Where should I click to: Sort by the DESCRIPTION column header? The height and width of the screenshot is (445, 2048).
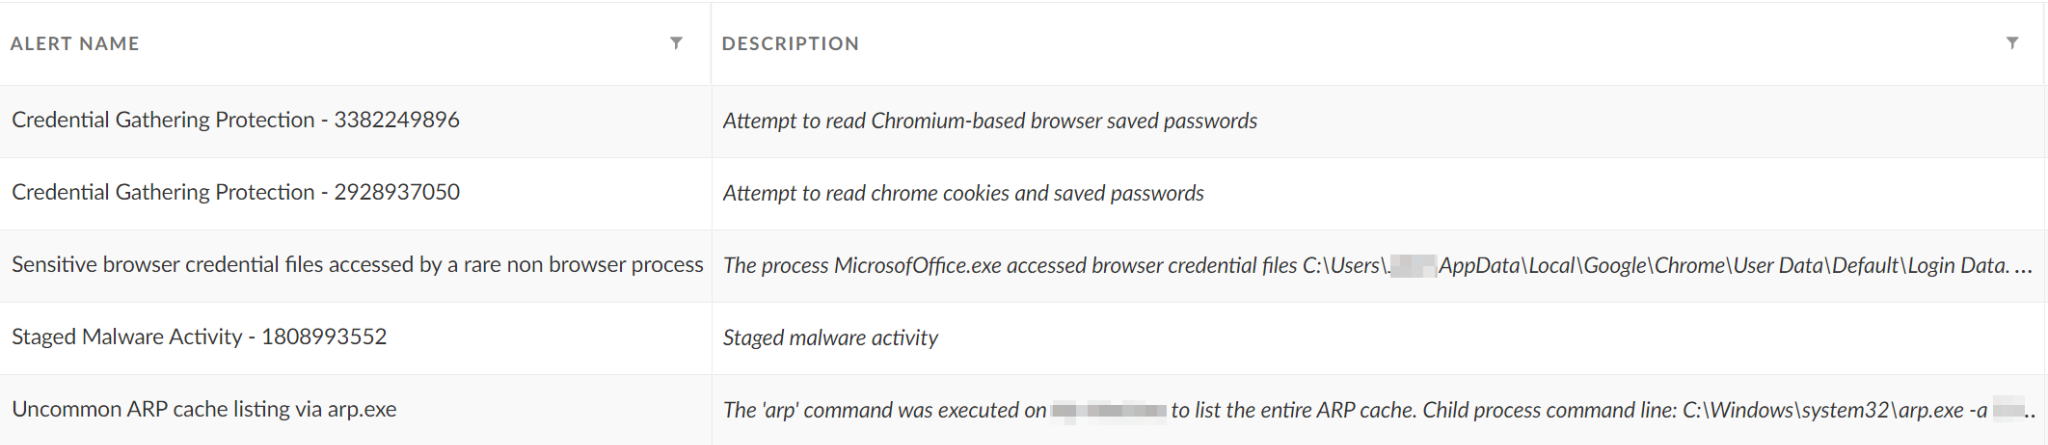790,43
